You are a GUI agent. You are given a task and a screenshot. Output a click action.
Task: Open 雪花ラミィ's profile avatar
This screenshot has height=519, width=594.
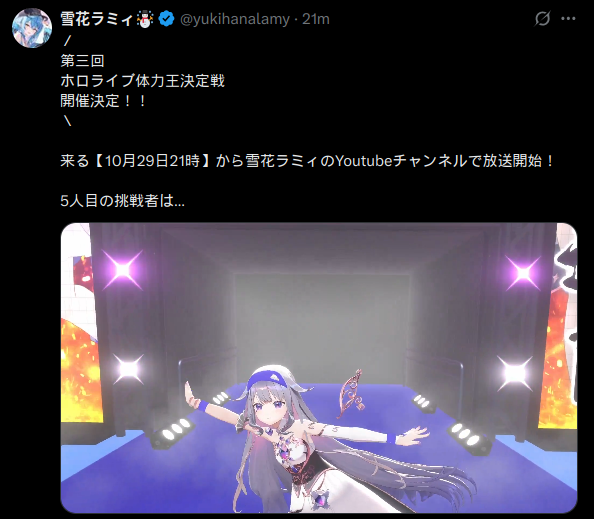(32, 28)
